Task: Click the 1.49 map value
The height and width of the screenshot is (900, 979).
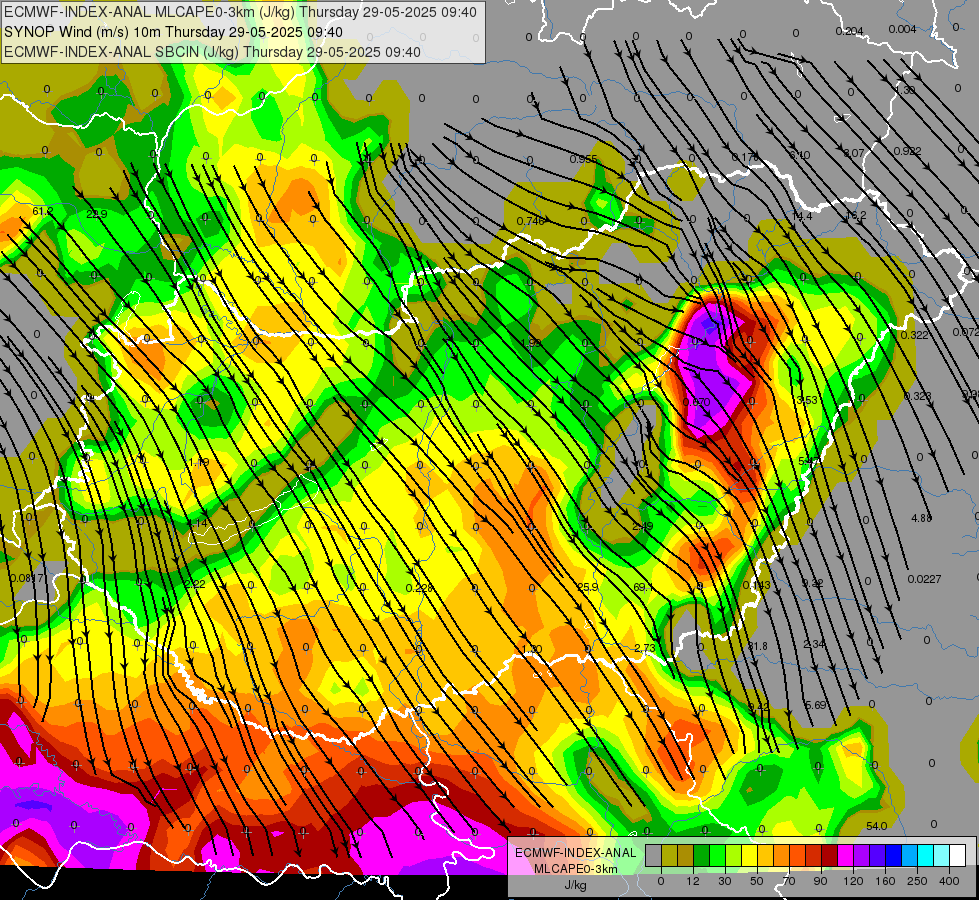Action: point(199,463)
